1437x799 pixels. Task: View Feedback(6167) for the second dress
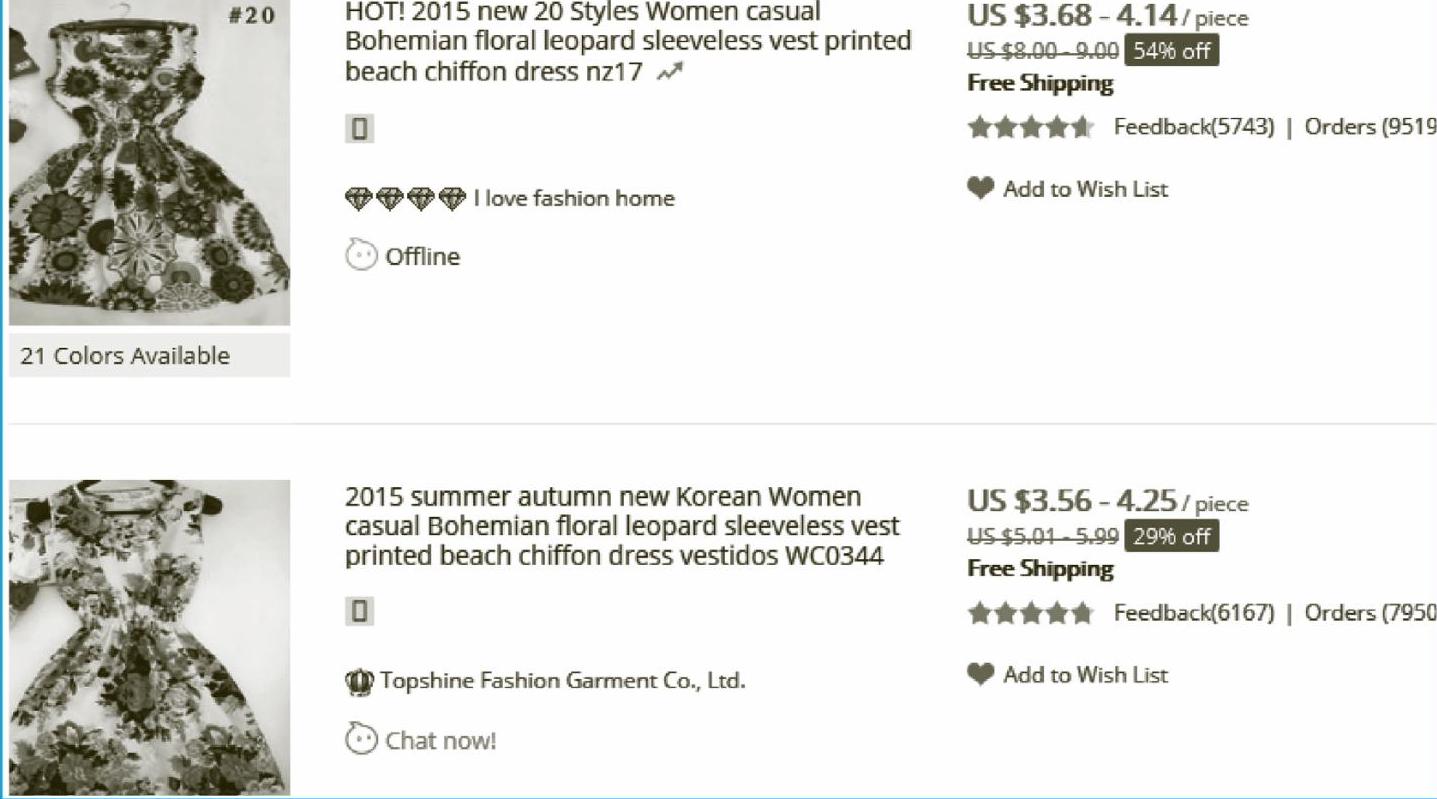coord(1194,613)
